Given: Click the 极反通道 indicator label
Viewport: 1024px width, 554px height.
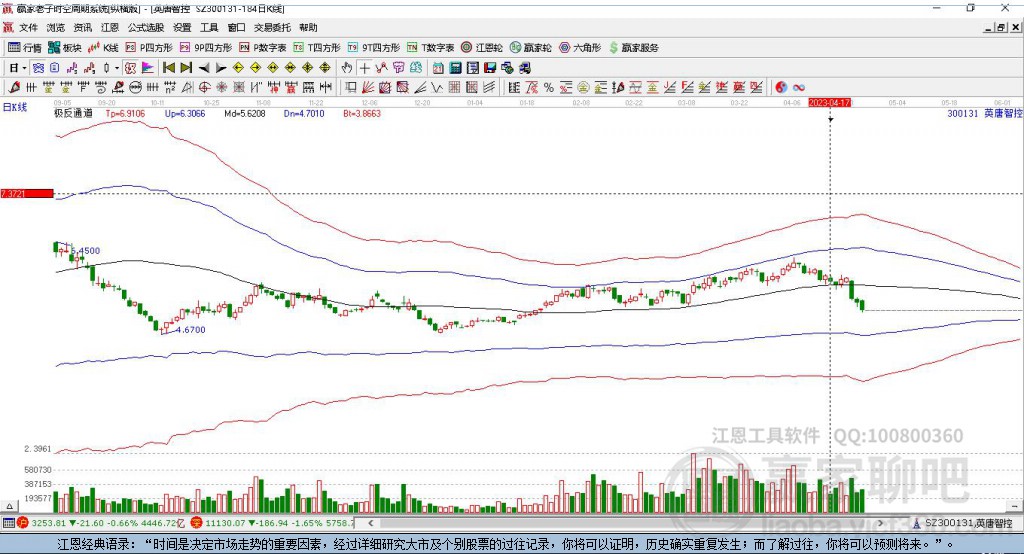Looking at the screenshot, I should coord(73,113).
